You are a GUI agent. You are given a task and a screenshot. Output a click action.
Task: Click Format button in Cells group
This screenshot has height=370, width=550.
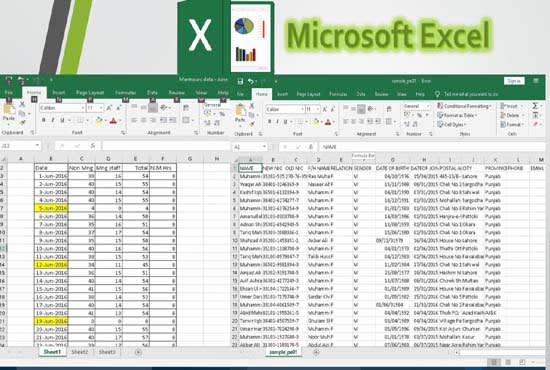511,124
